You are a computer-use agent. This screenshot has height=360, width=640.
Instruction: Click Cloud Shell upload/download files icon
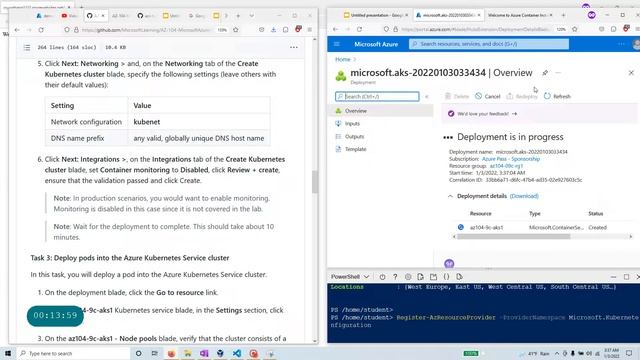click(x=420, y=277)
